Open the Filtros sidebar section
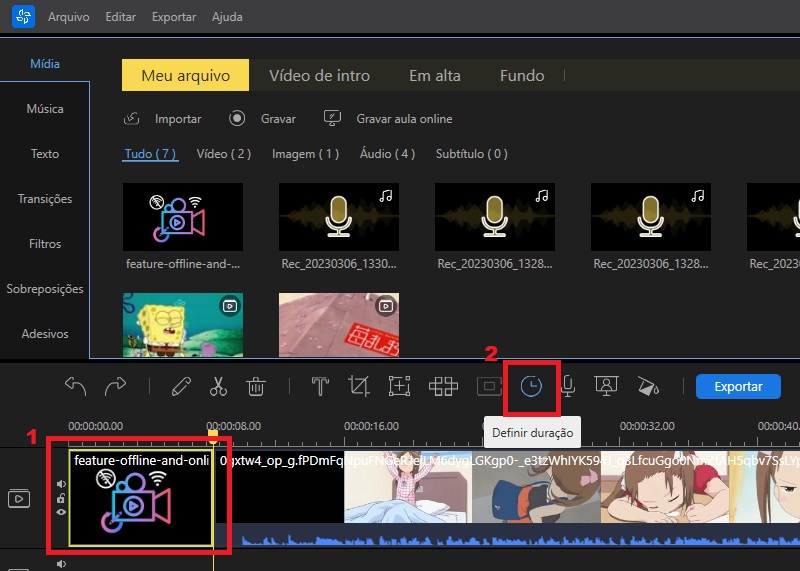Image resolution: width=800 pixels, height=571 pixels. point(45,243)
